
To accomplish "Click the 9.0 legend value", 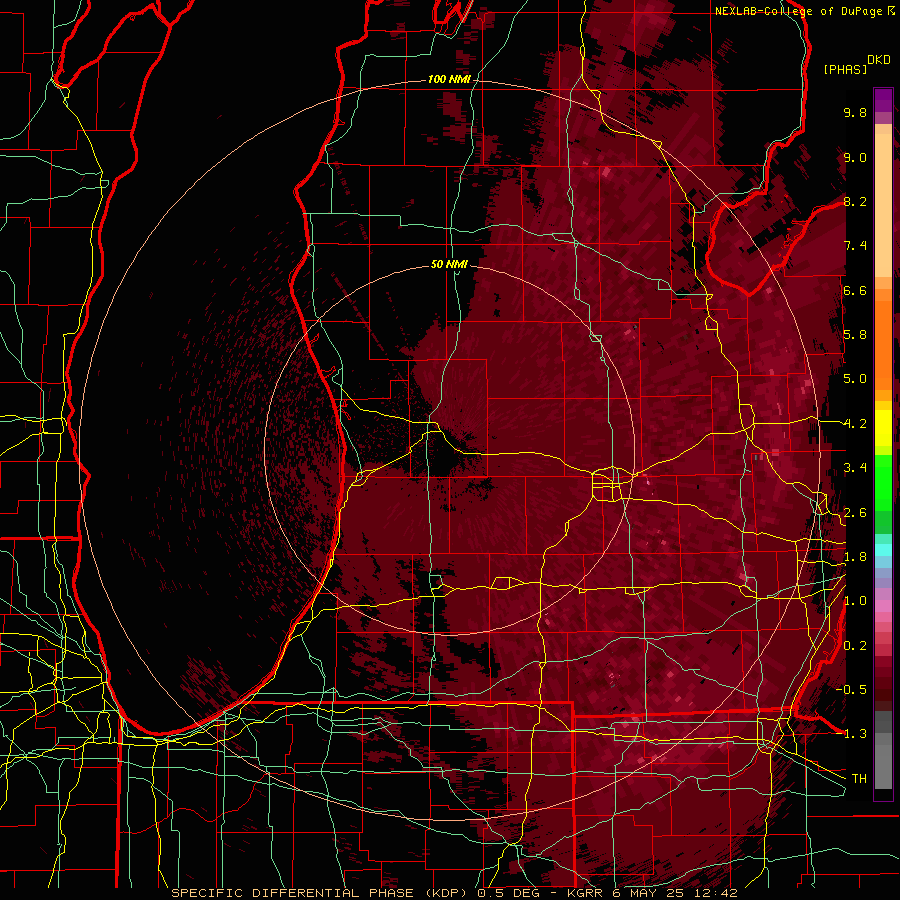I will (855, 157).
